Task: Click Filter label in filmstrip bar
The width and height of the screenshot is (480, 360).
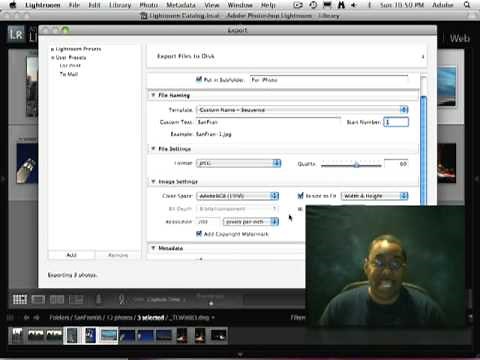Action: pos(298,318)
